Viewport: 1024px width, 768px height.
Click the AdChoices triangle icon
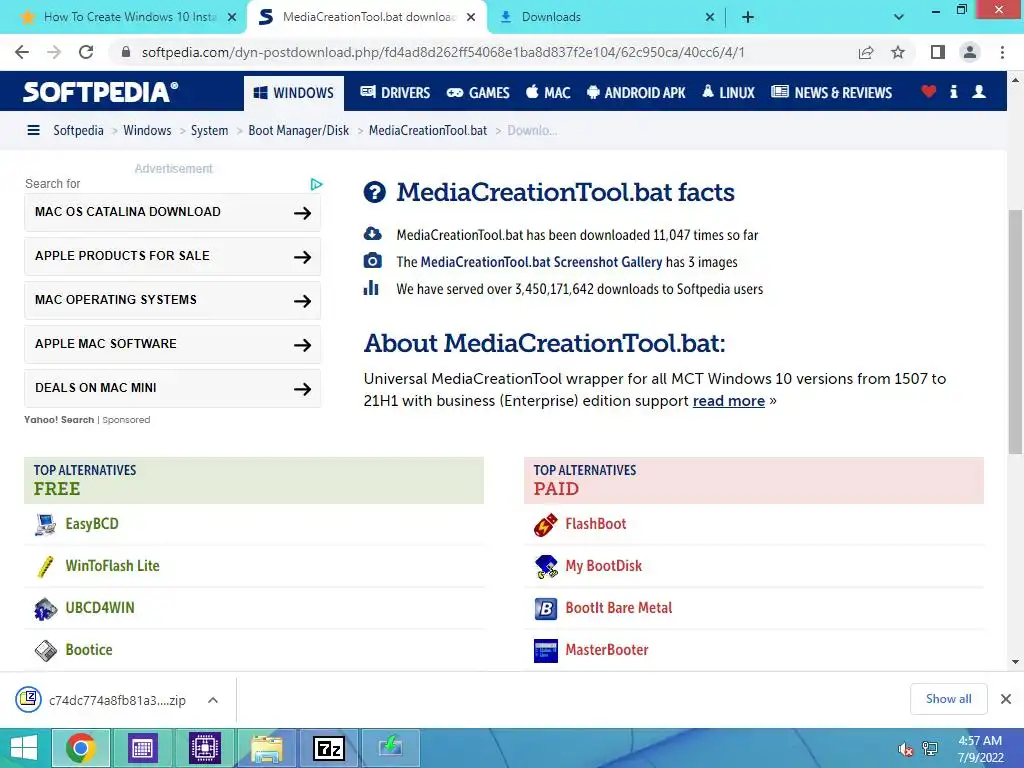pos(316,185)
